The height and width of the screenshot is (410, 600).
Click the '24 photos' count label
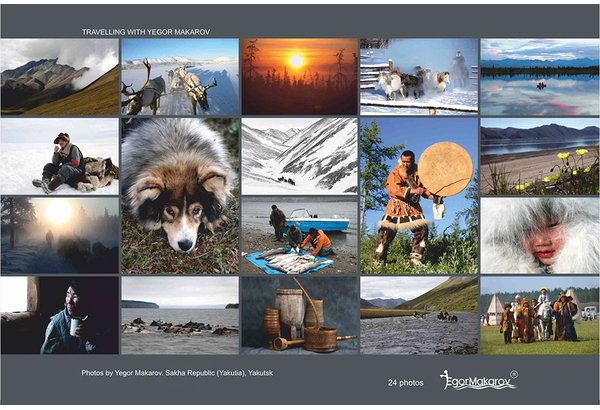[405, 382]
